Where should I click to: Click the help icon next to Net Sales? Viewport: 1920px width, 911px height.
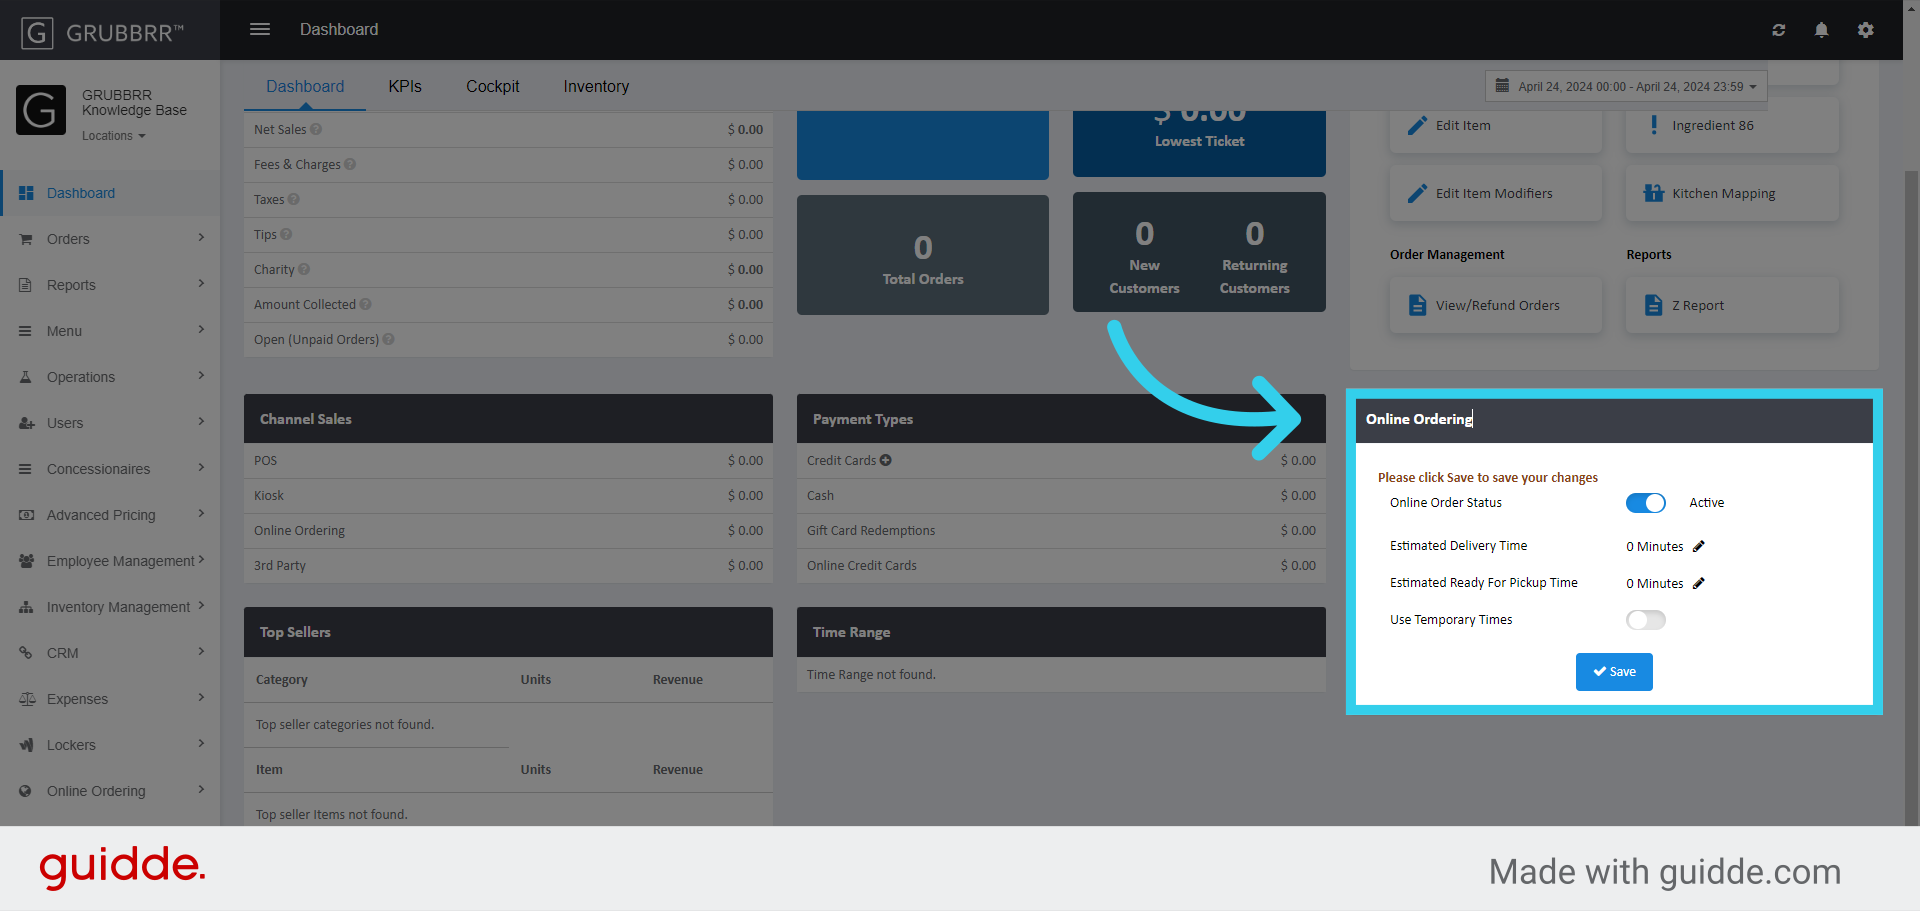[x=316, y=129]
